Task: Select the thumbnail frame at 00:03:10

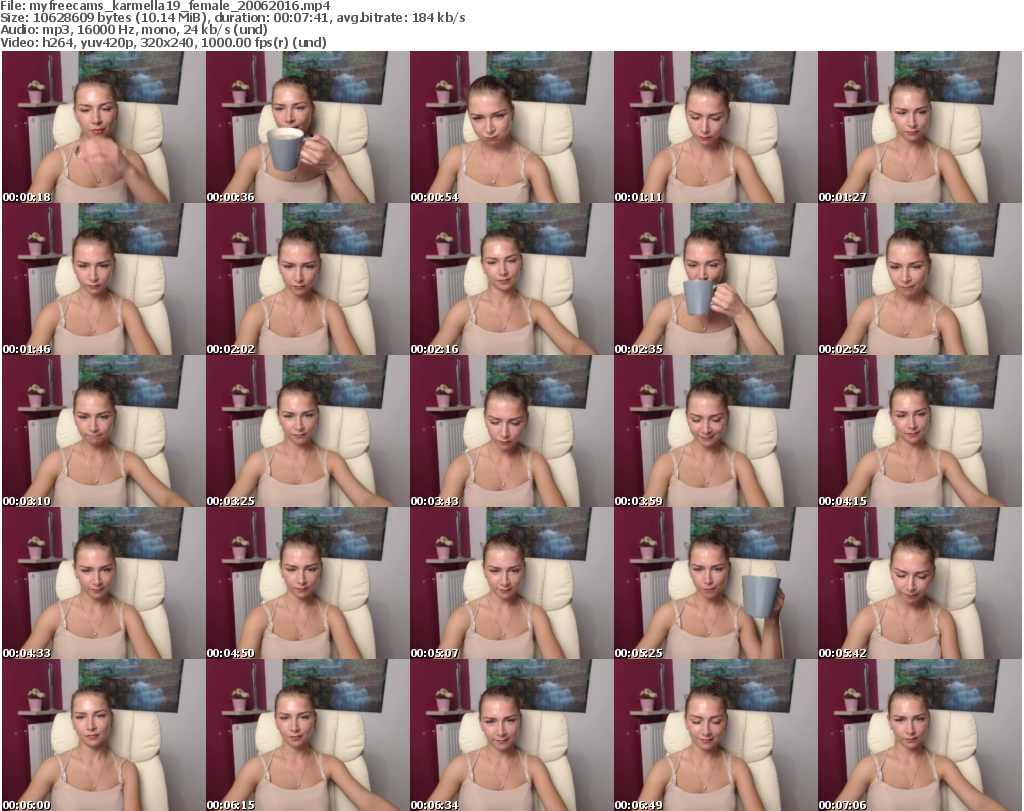Action: tap(104, 431)
